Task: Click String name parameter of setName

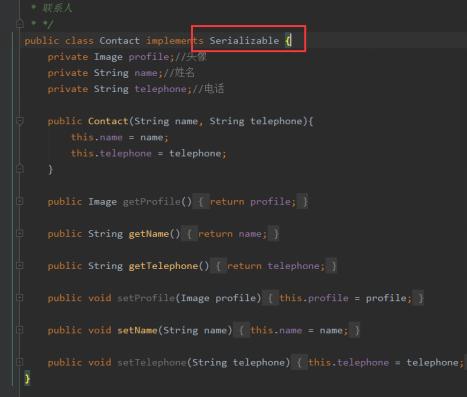Action: coord(195,330)
